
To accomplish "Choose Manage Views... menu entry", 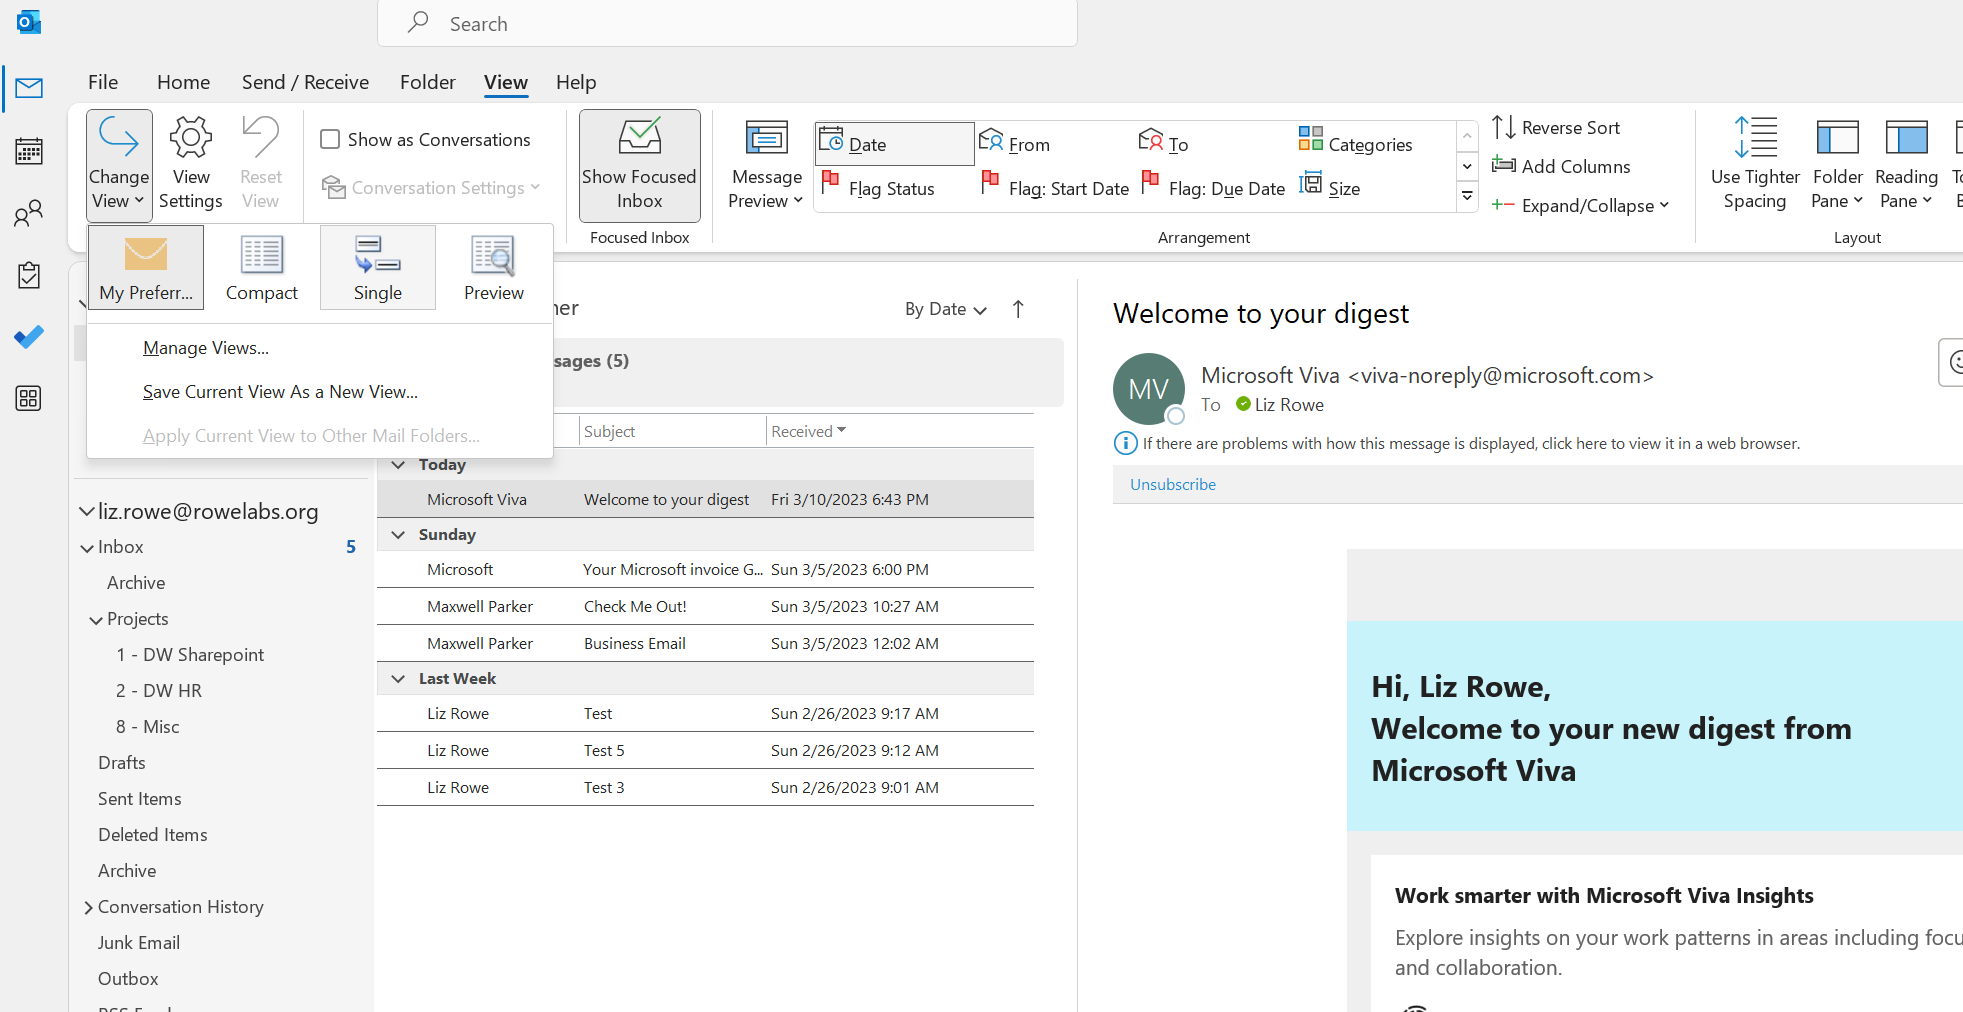I will pyautogui.click(x=320, y=348).
